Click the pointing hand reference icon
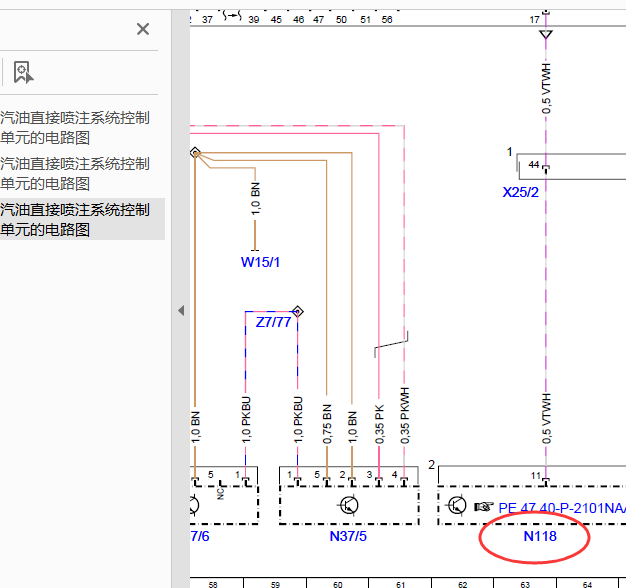The image size is (626, 588). [483, 507]
